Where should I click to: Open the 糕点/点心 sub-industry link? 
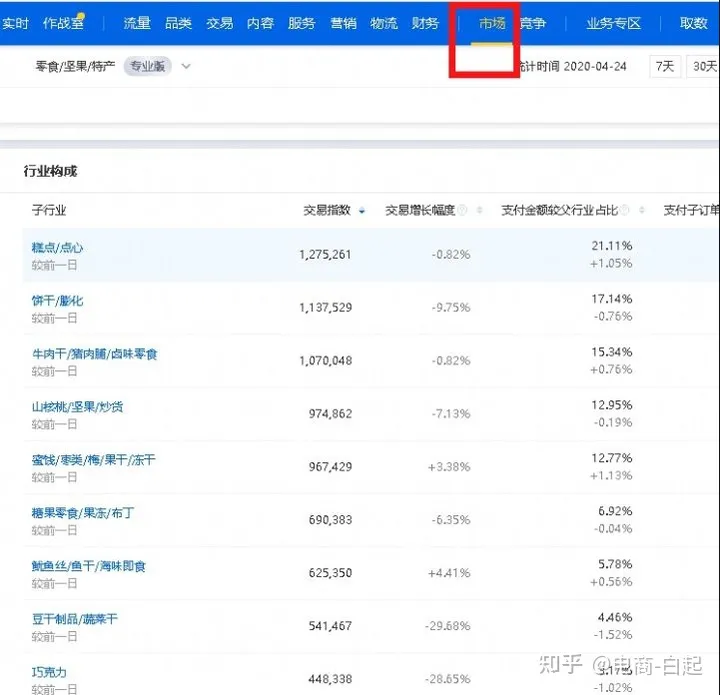[x=57, y=247]
